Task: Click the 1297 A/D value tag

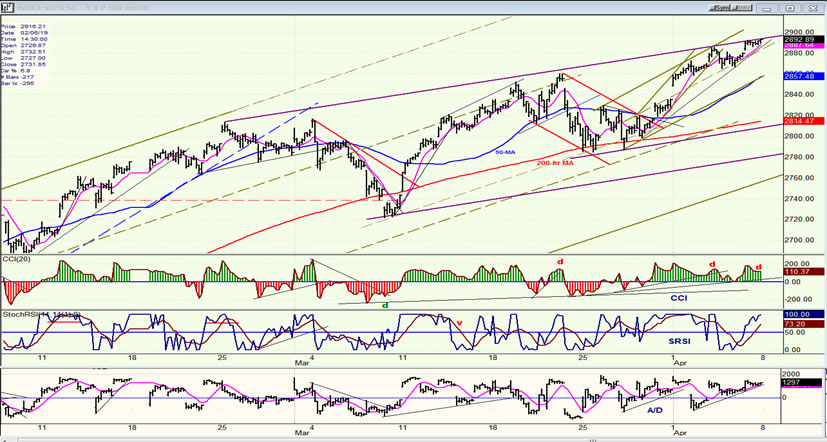Action: 802,382
